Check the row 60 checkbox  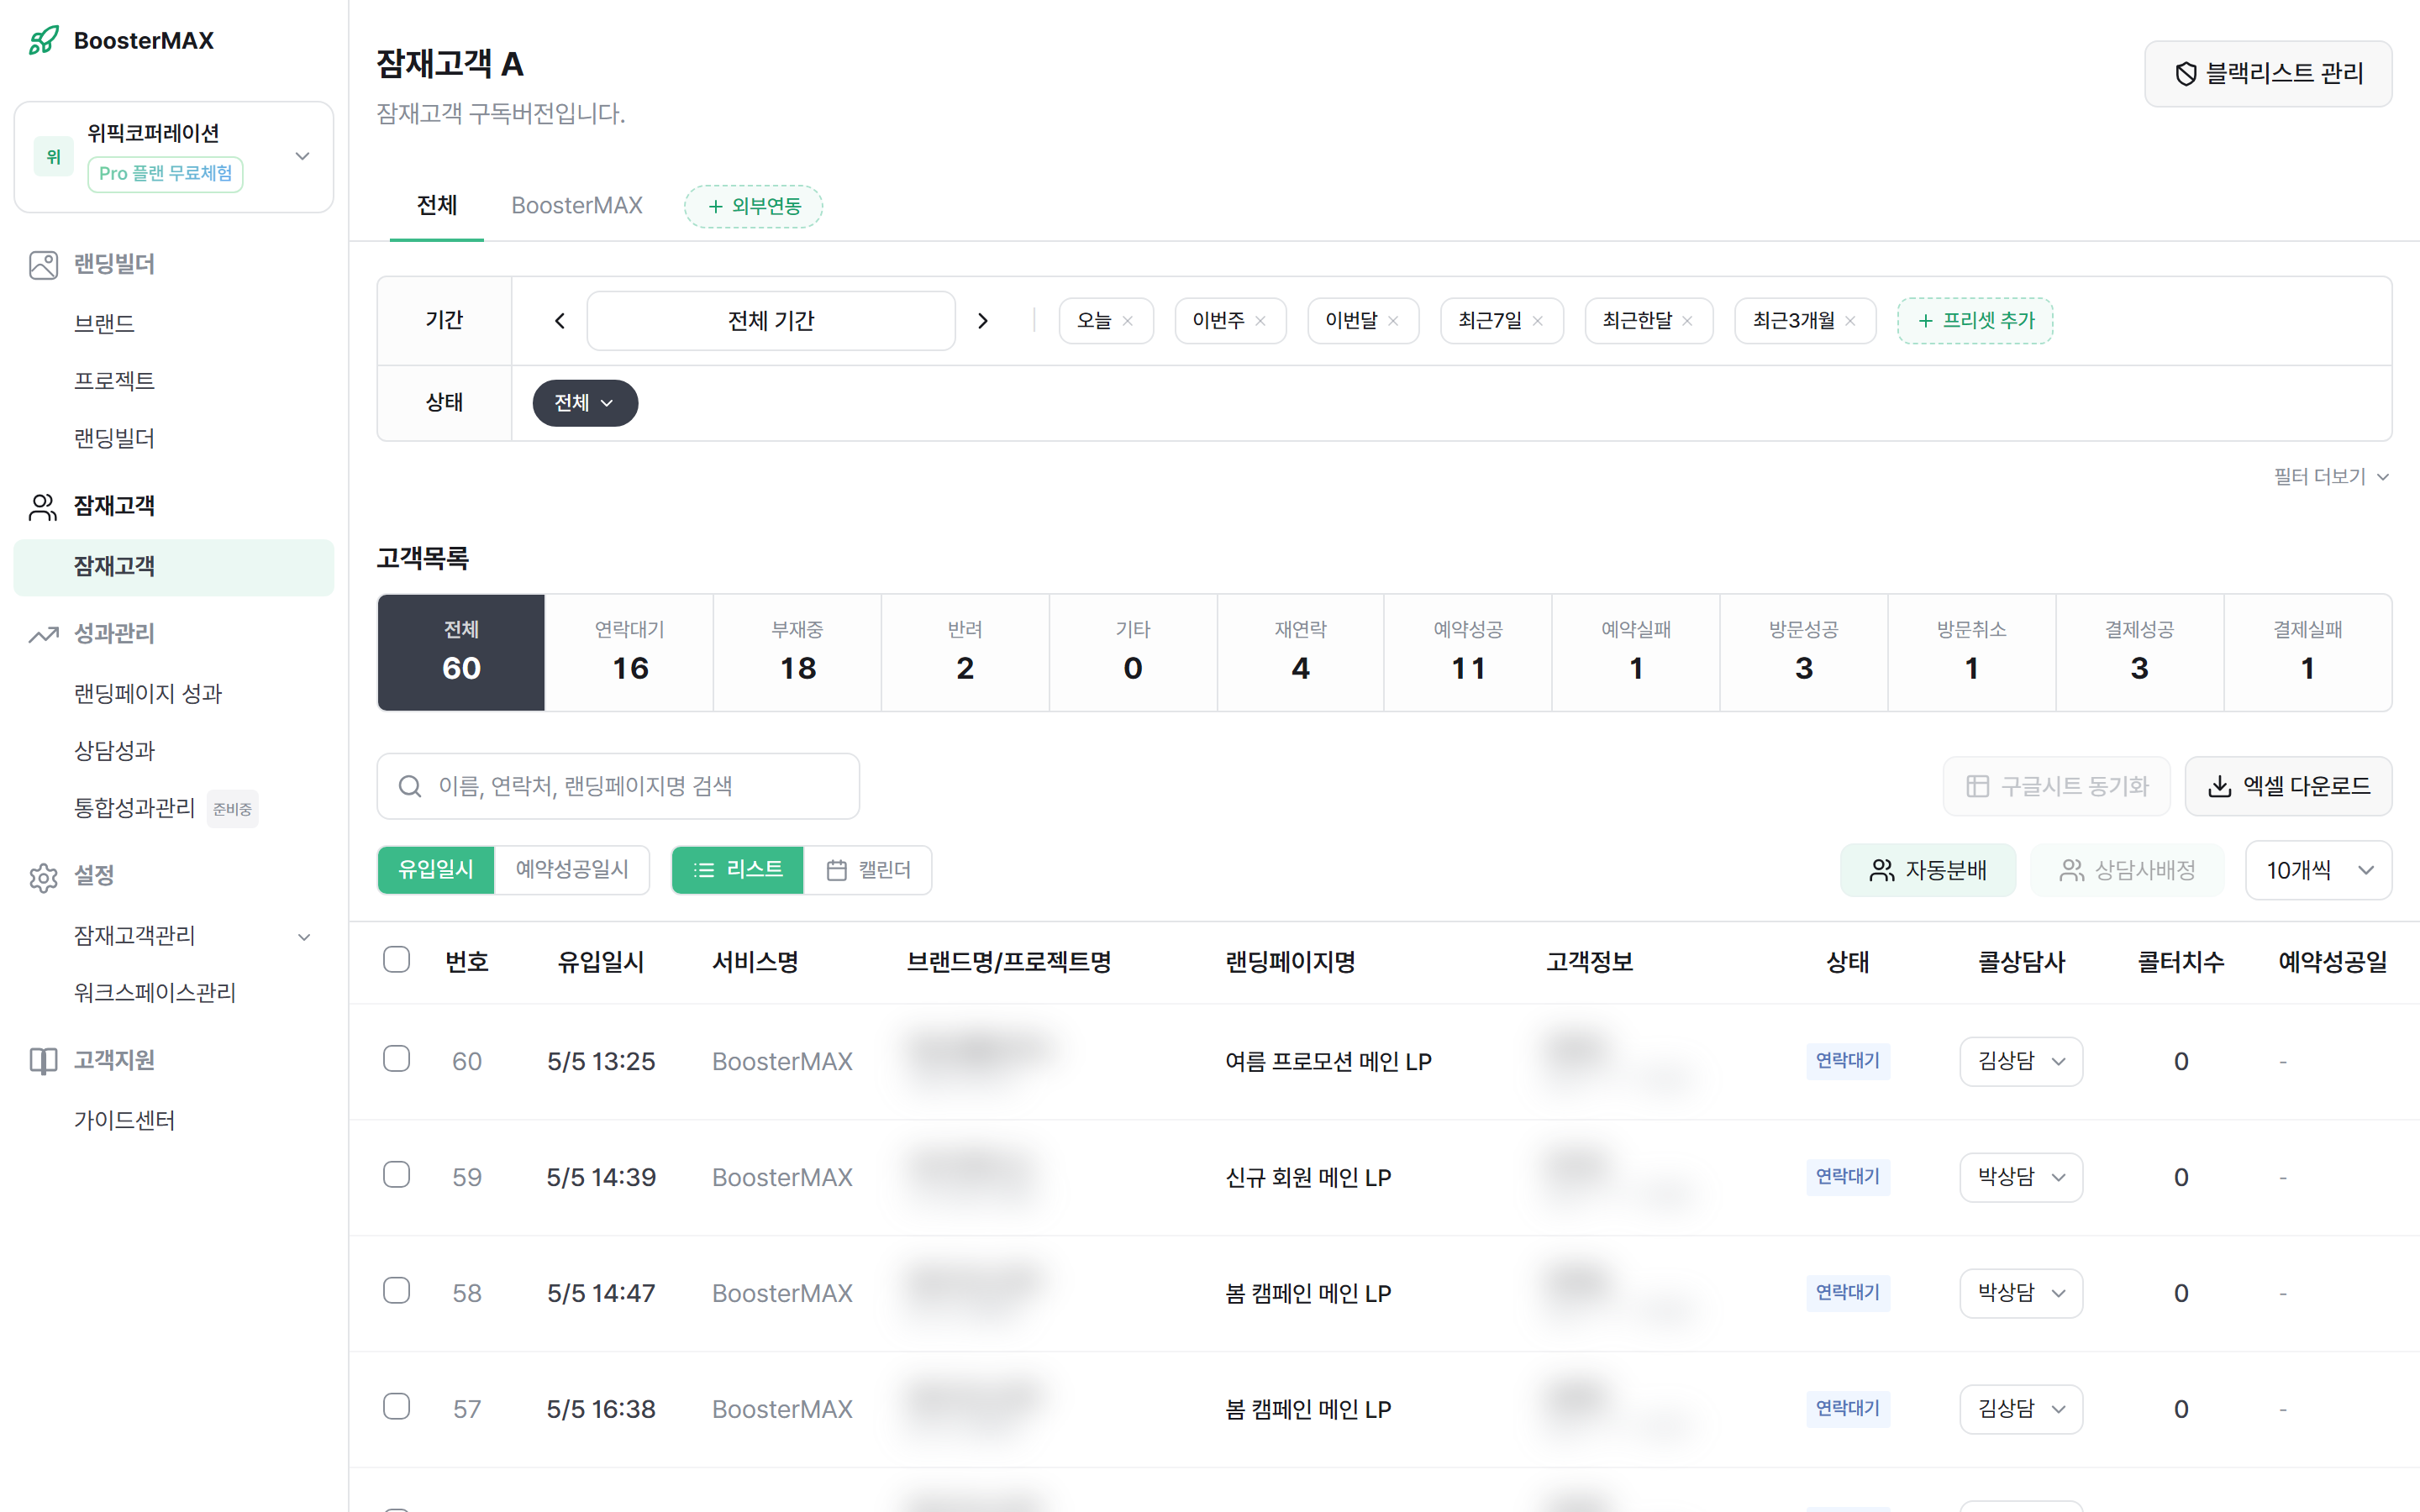(397, 1059)
